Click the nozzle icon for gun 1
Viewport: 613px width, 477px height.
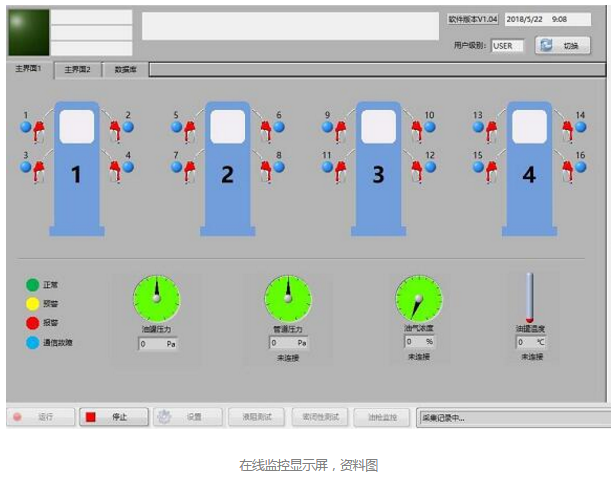pyautogui.click(x=40, y=128)
